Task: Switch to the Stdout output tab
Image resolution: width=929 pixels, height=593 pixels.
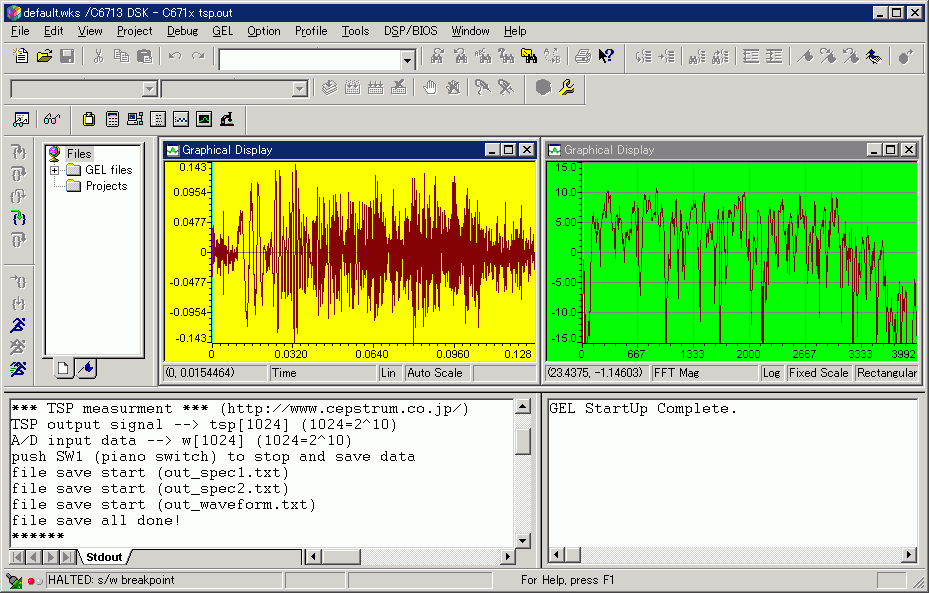Action: point(104,557)
